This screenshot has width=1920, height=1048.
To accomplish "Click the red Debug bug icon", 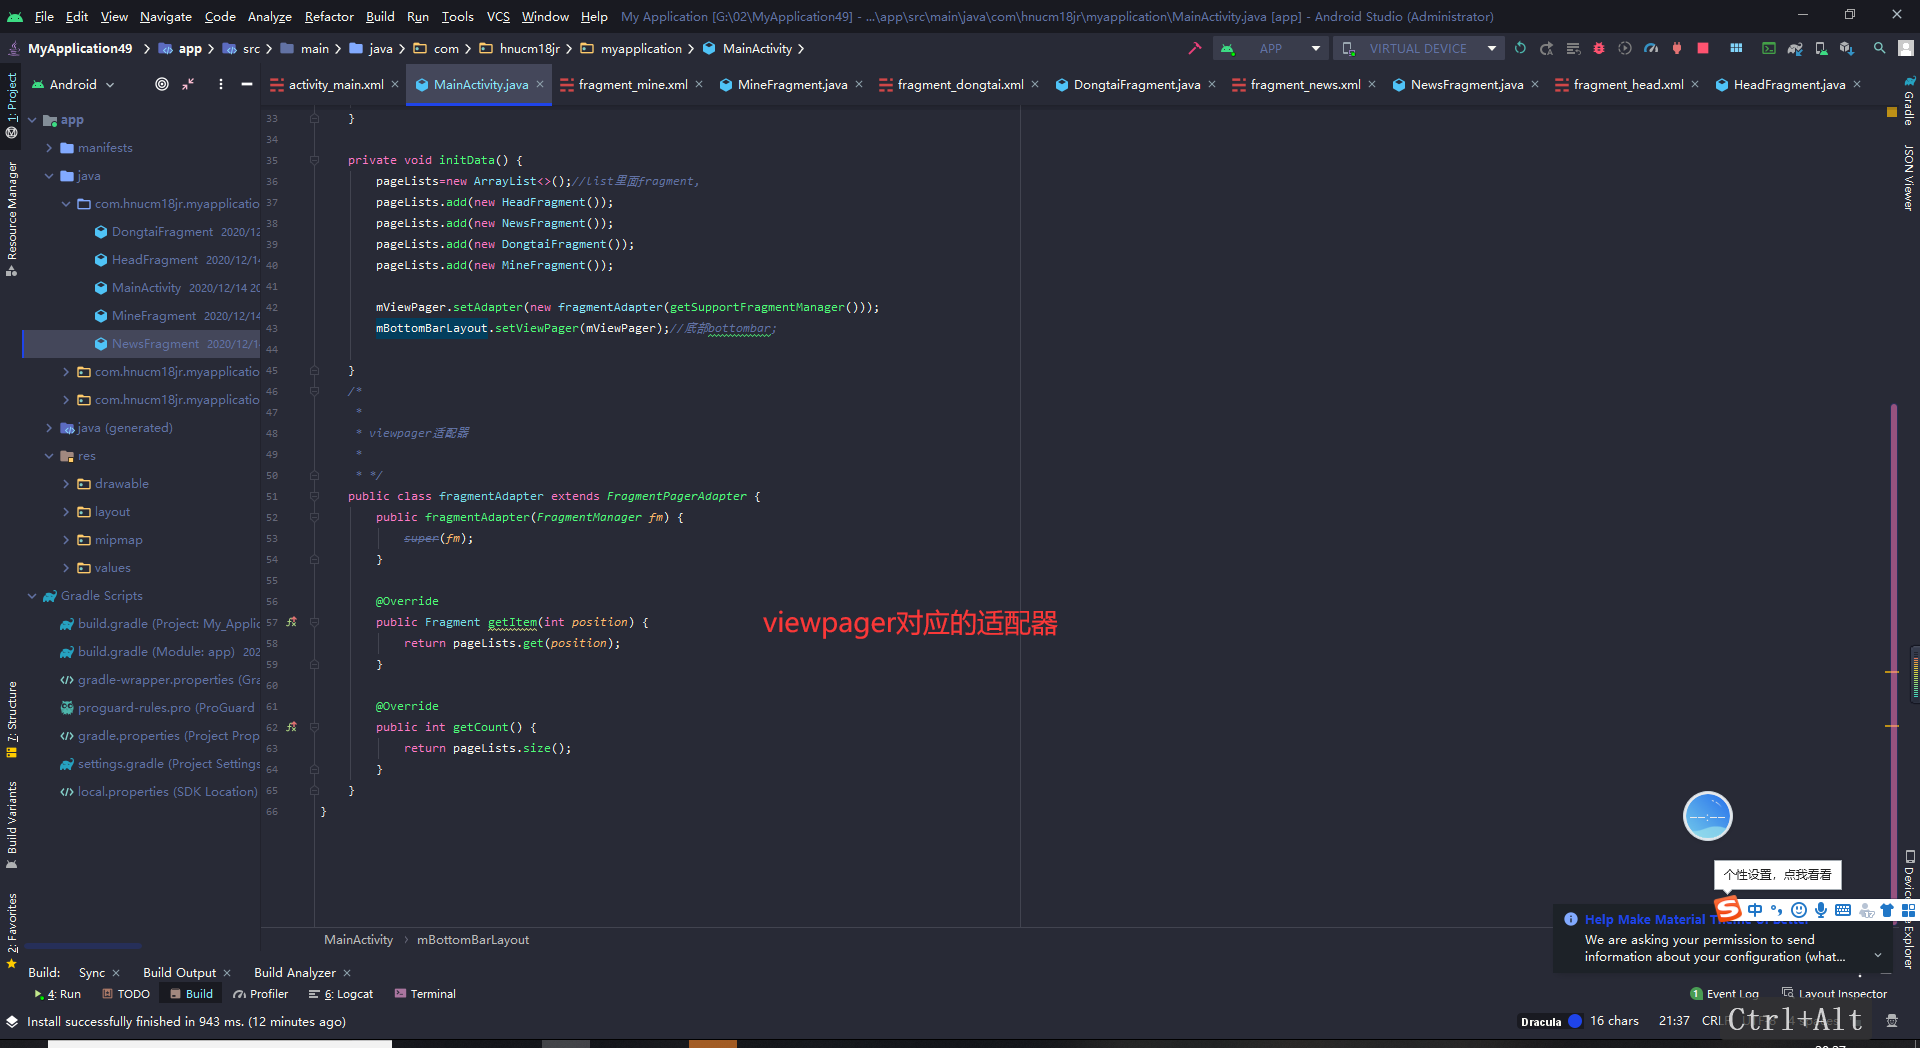I will pyautogui.click(x=1599, y=48).
